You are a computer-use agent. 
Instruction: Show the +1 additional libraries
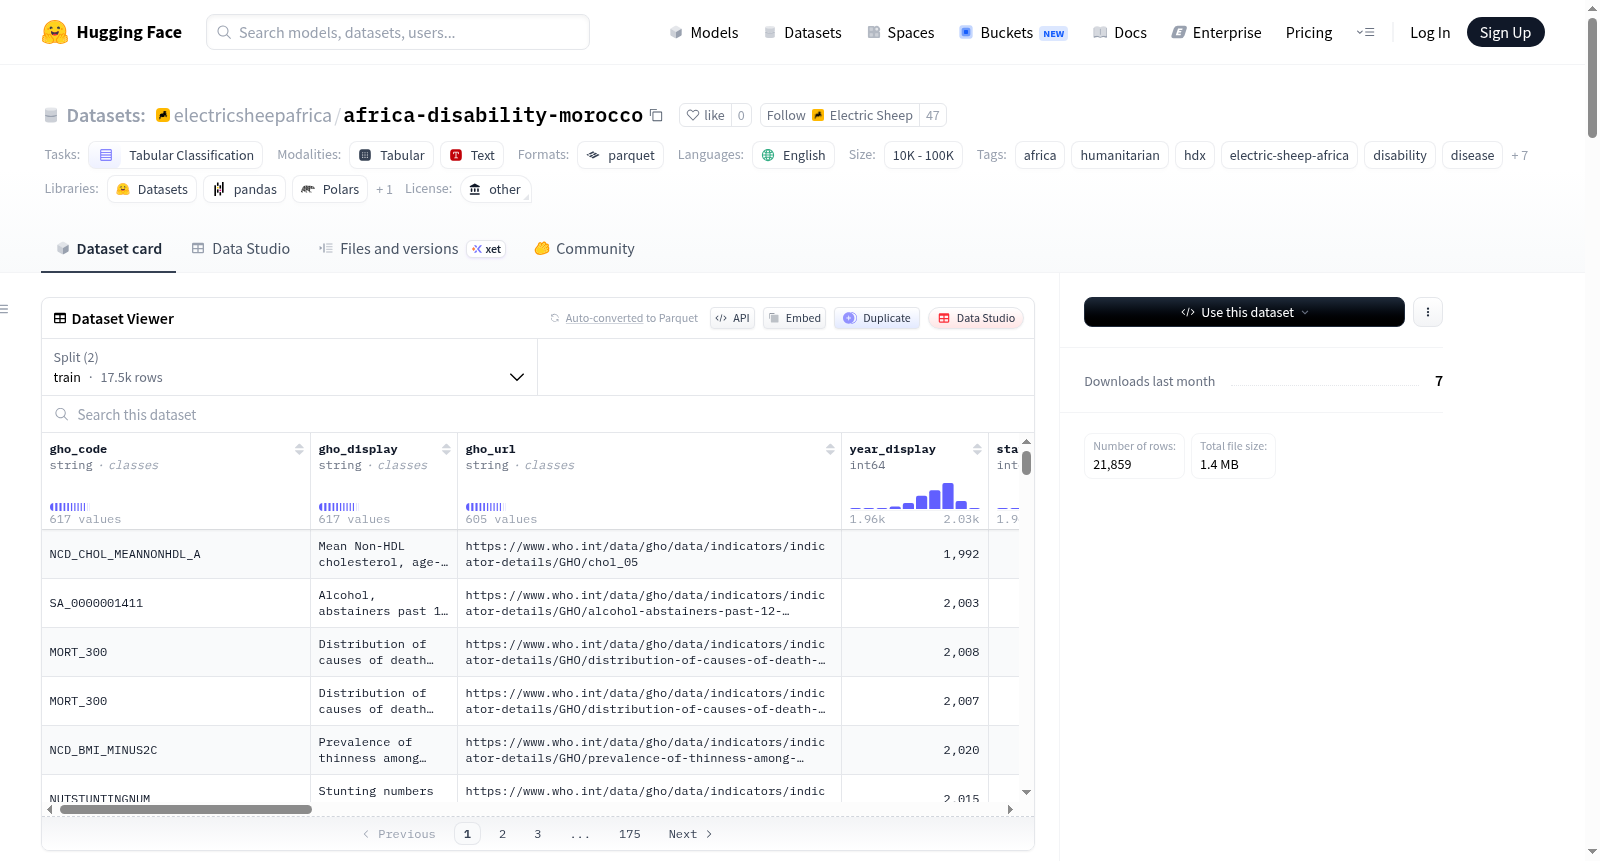point(384,189)
